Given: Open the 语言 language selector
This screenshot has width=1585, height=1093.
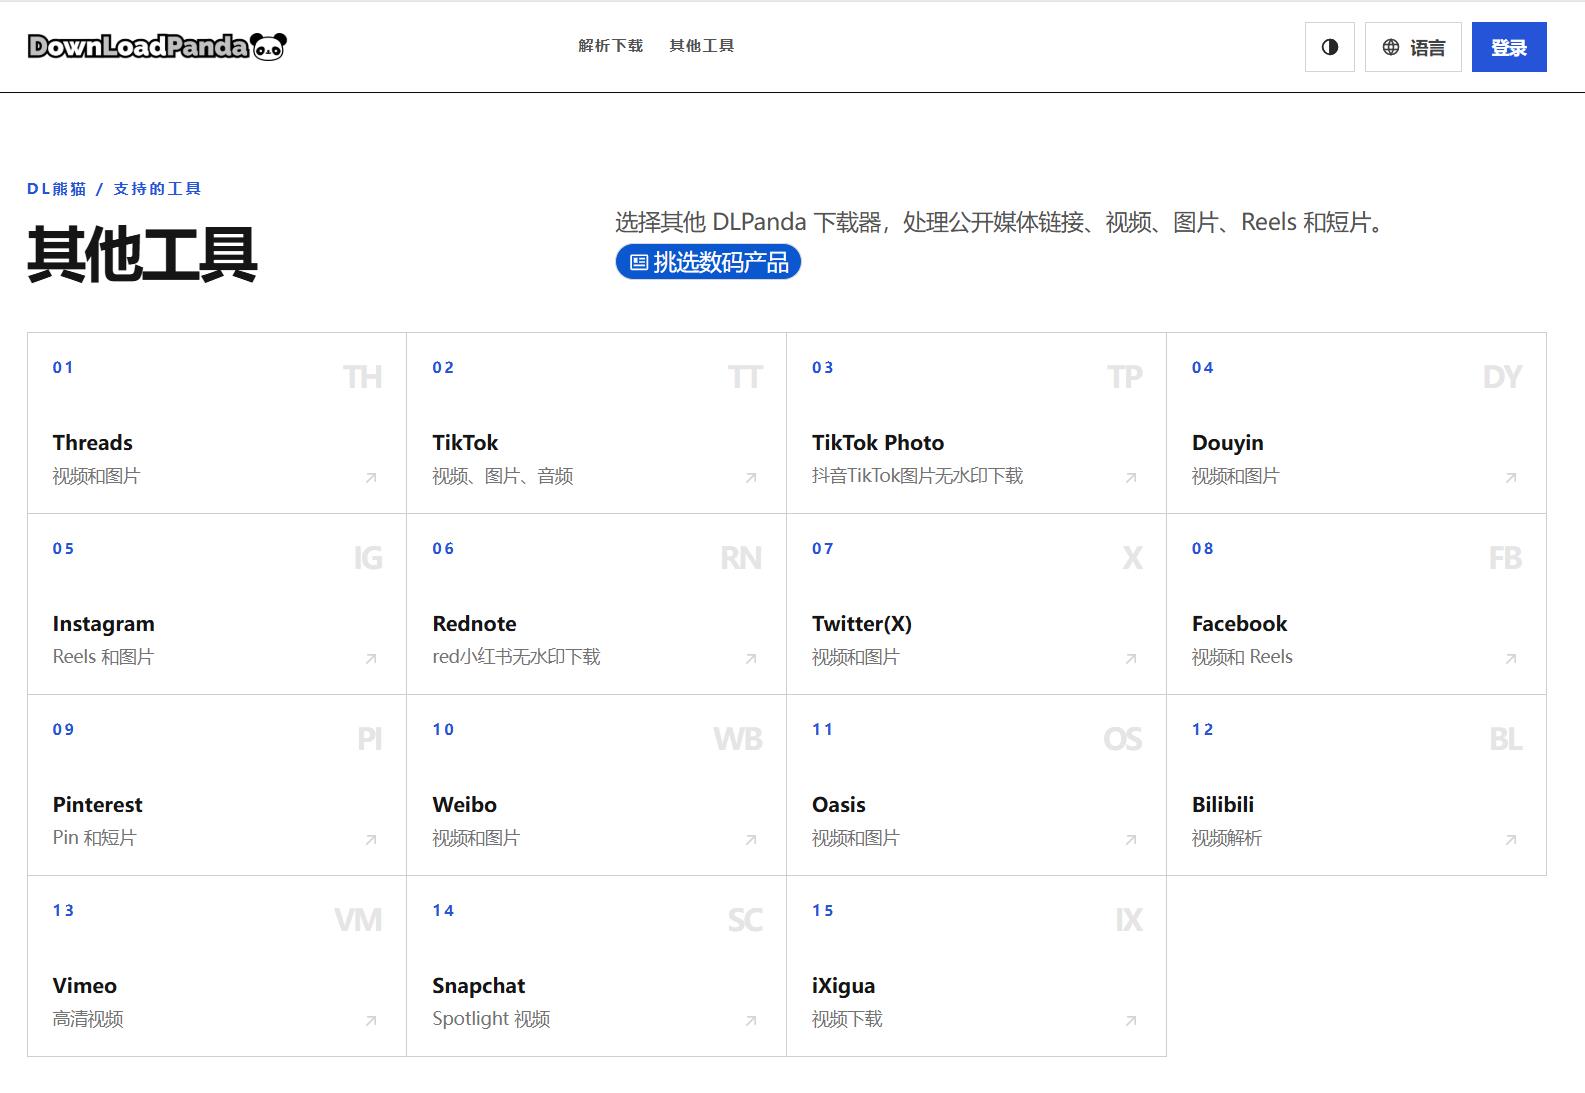Looking at the screenshot, I should 1413,47.
